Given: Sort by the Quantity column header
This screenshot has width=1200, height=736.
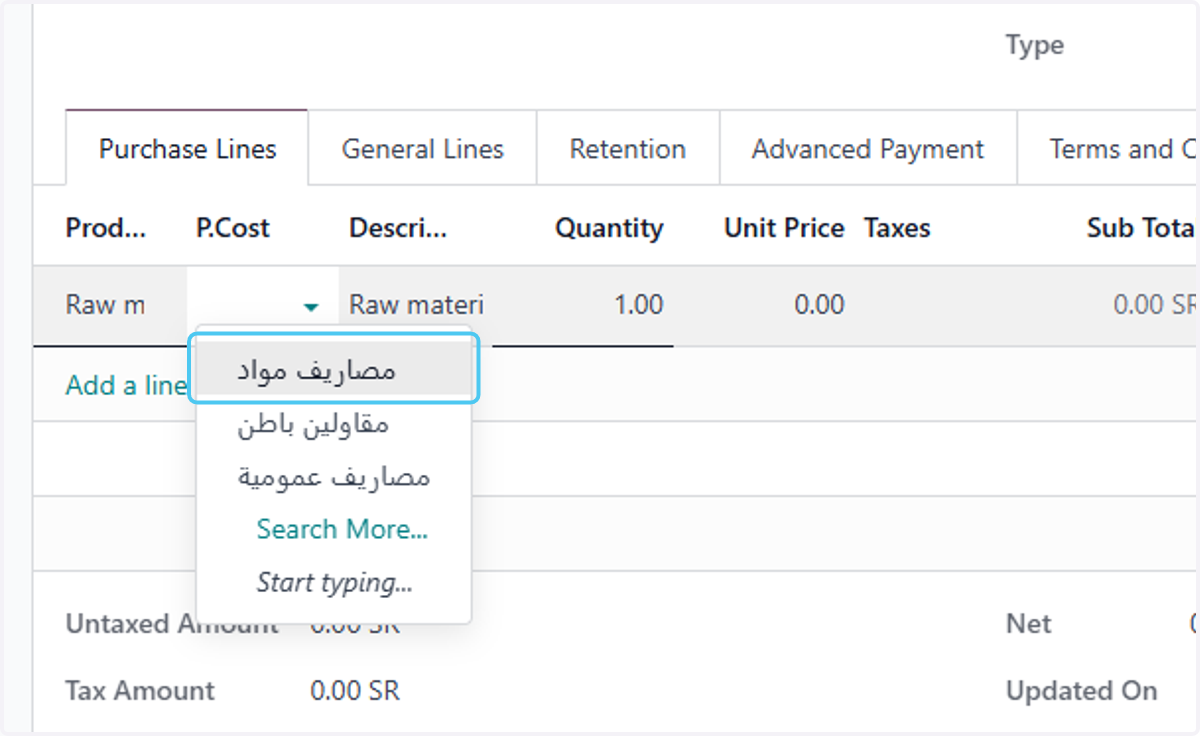Looking at the screenshot, I should click(609, 228).
